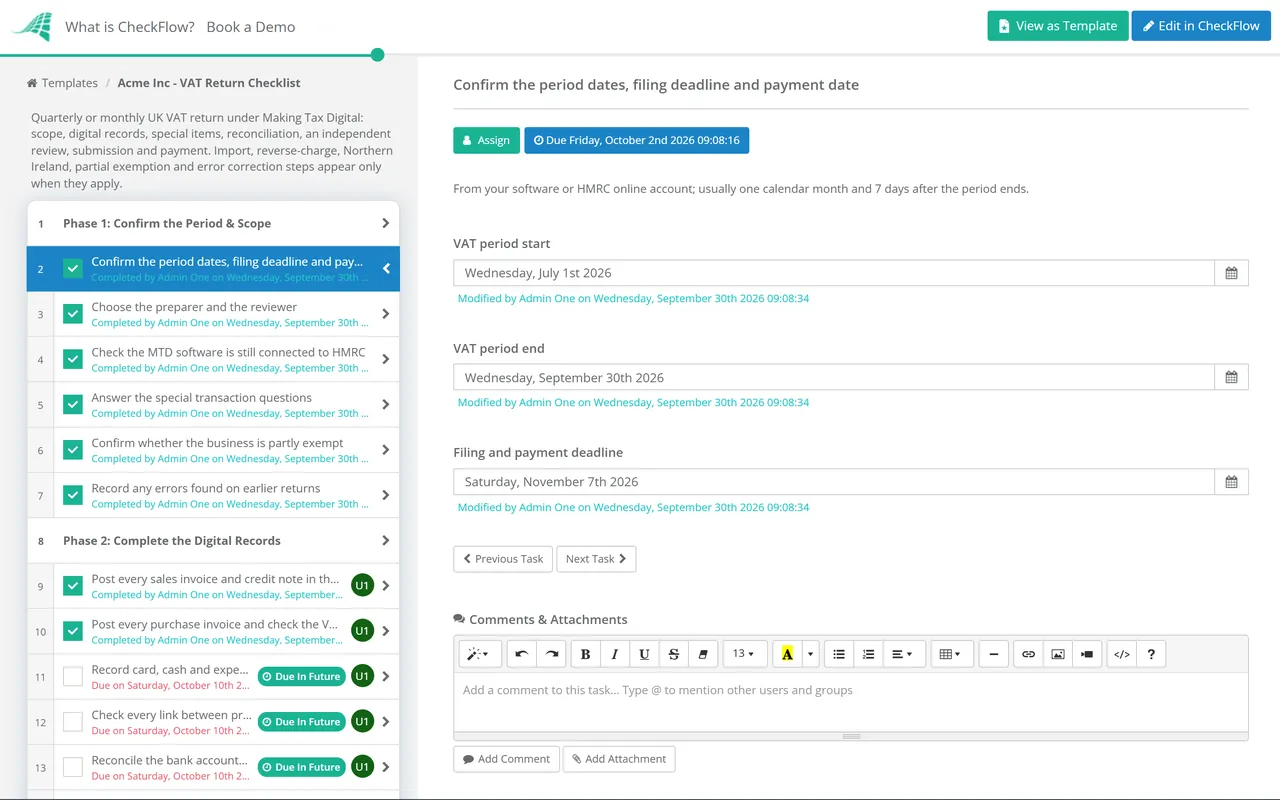The height and width of the screenshot is (800, 1280).
Task: Click Edit in CheckFlow button
Action: pos(1201,26)
